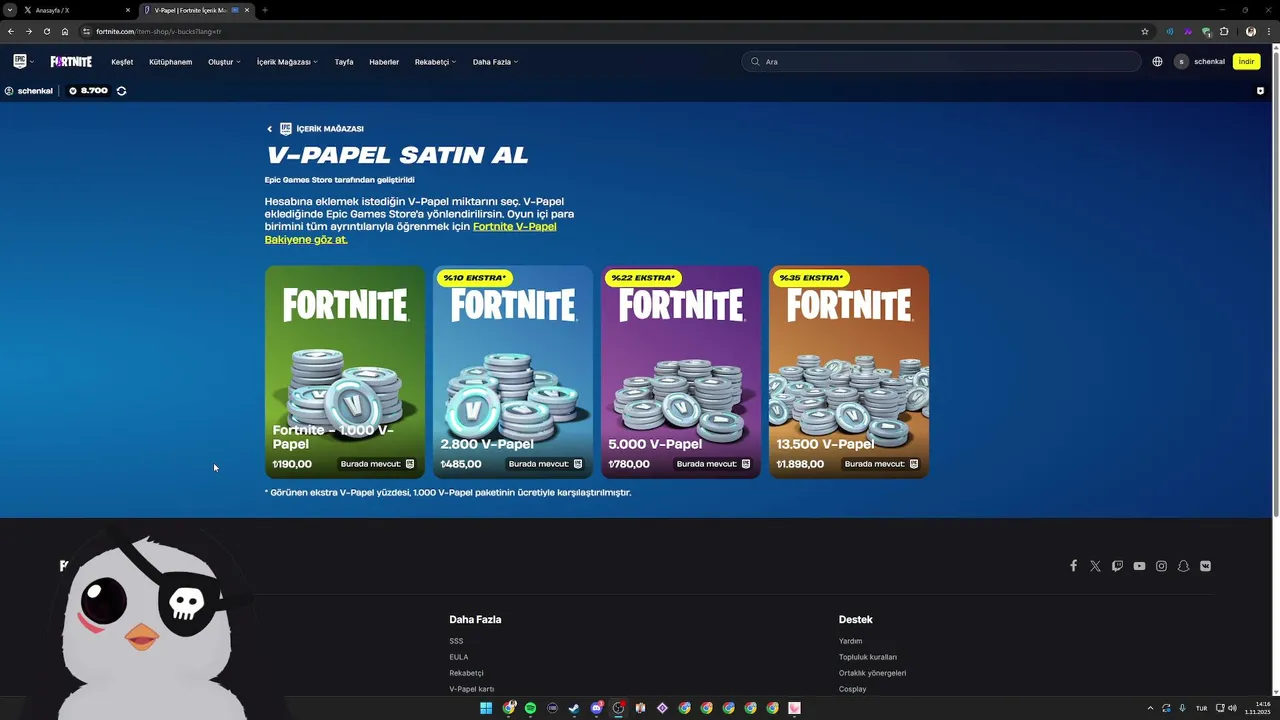Open Discord from the taskbar
1280x720 pixels.
pos(596,708)
